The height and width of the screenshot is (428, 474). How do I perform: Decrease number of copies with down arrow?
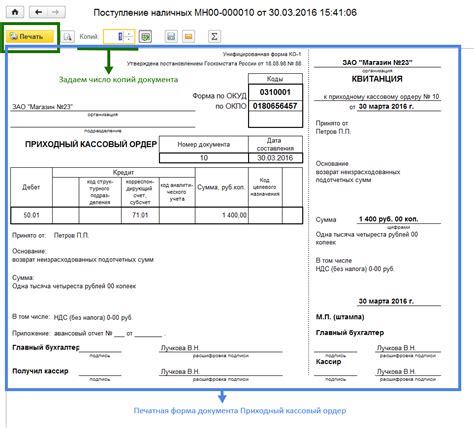(129, 40)
